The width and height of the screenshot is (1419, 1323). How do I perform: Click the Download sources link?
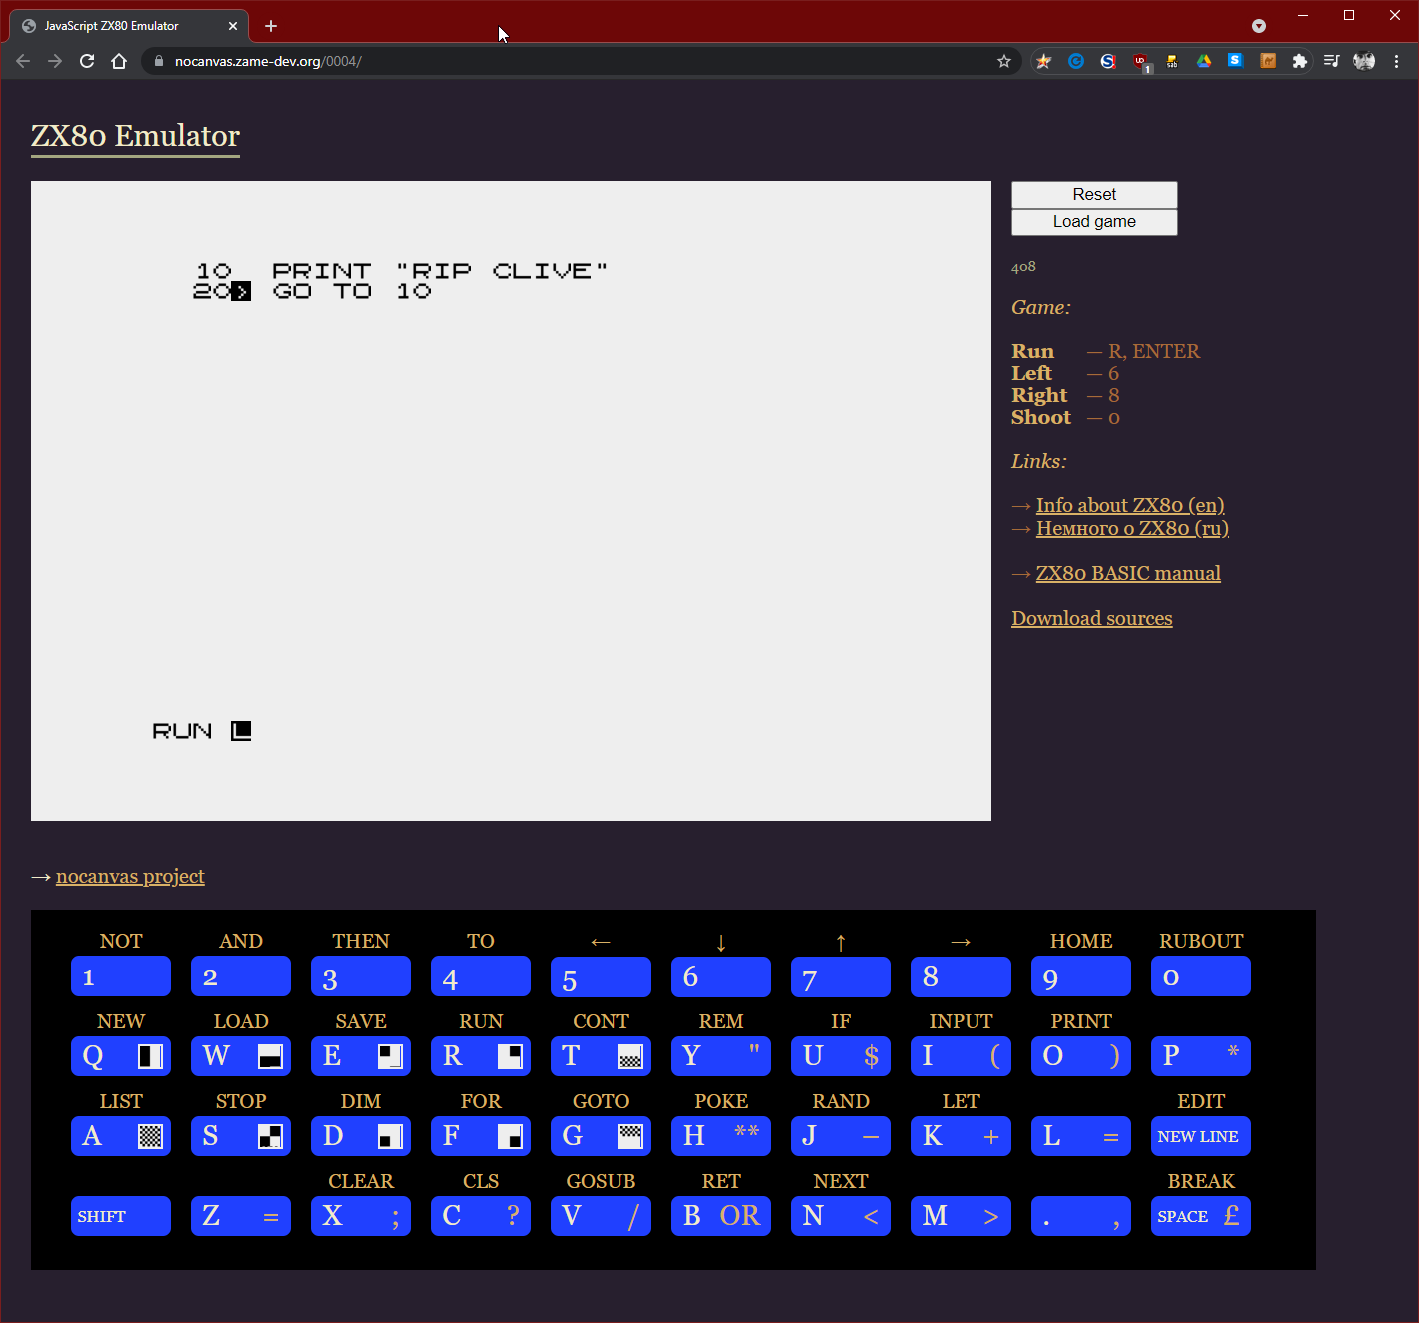point(1091,618)
